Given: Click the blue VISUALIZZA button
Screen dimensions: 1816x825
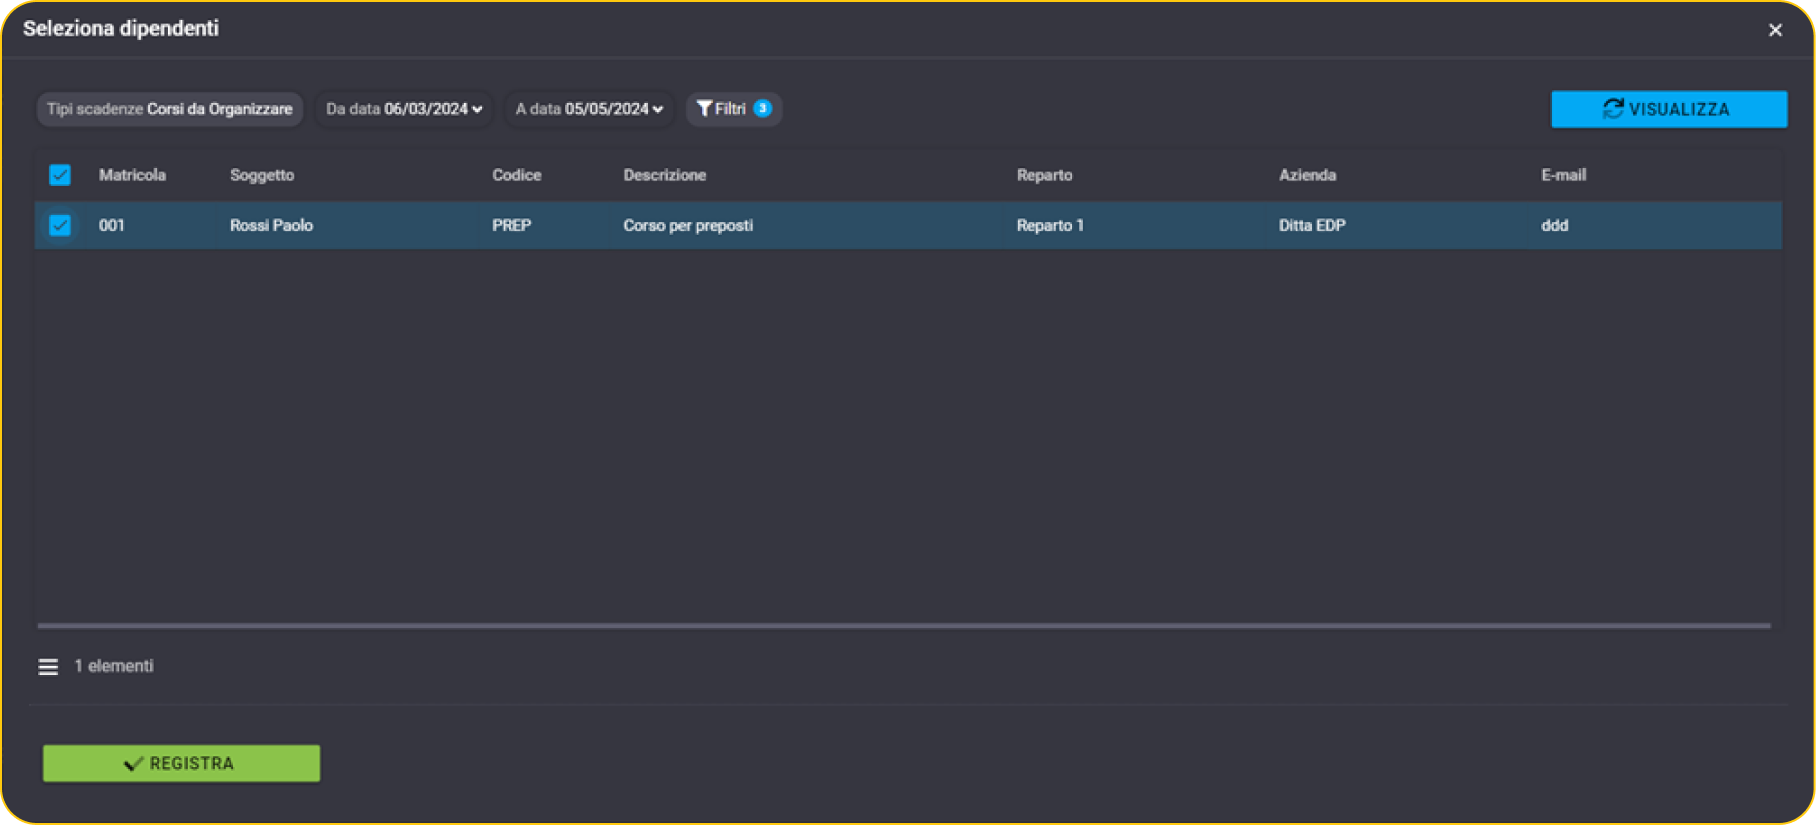Looking at the screenshot, I should [1669, 109].
